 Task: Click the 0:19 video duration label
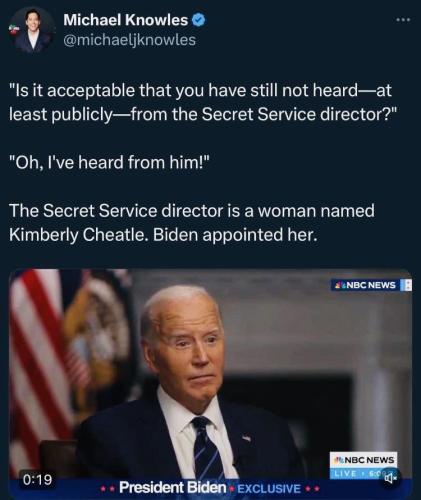click(x=38, y=480)
